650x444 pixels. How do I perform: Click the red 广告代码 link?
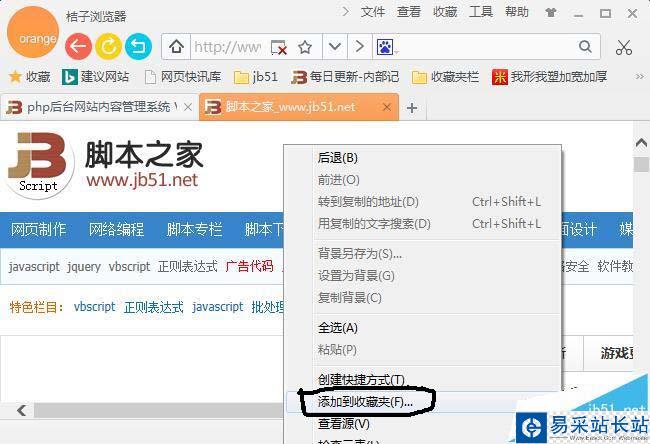coord(250,266)
